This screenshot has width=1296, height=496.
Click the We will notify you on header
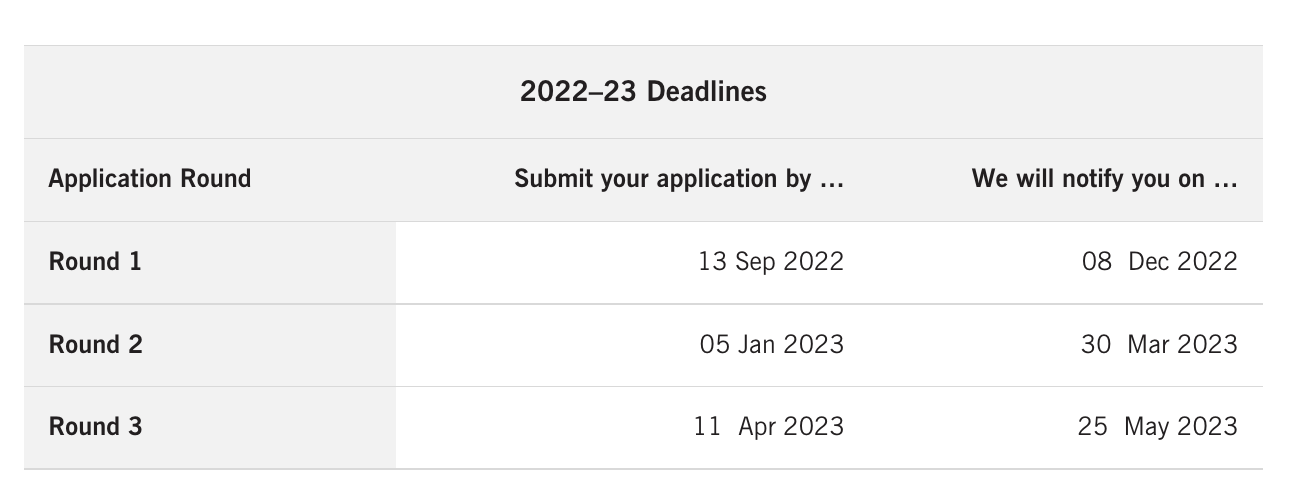point(1104,179)
